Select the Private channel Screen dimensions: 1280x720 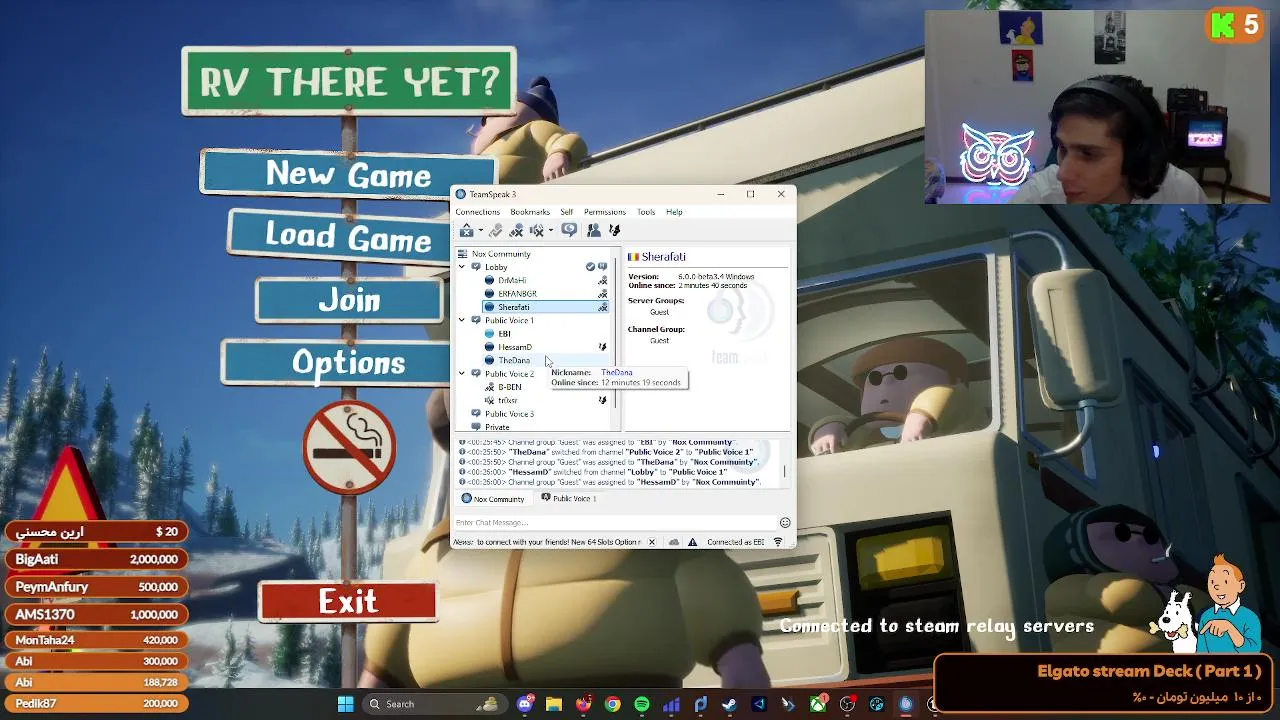click(497, 427)
